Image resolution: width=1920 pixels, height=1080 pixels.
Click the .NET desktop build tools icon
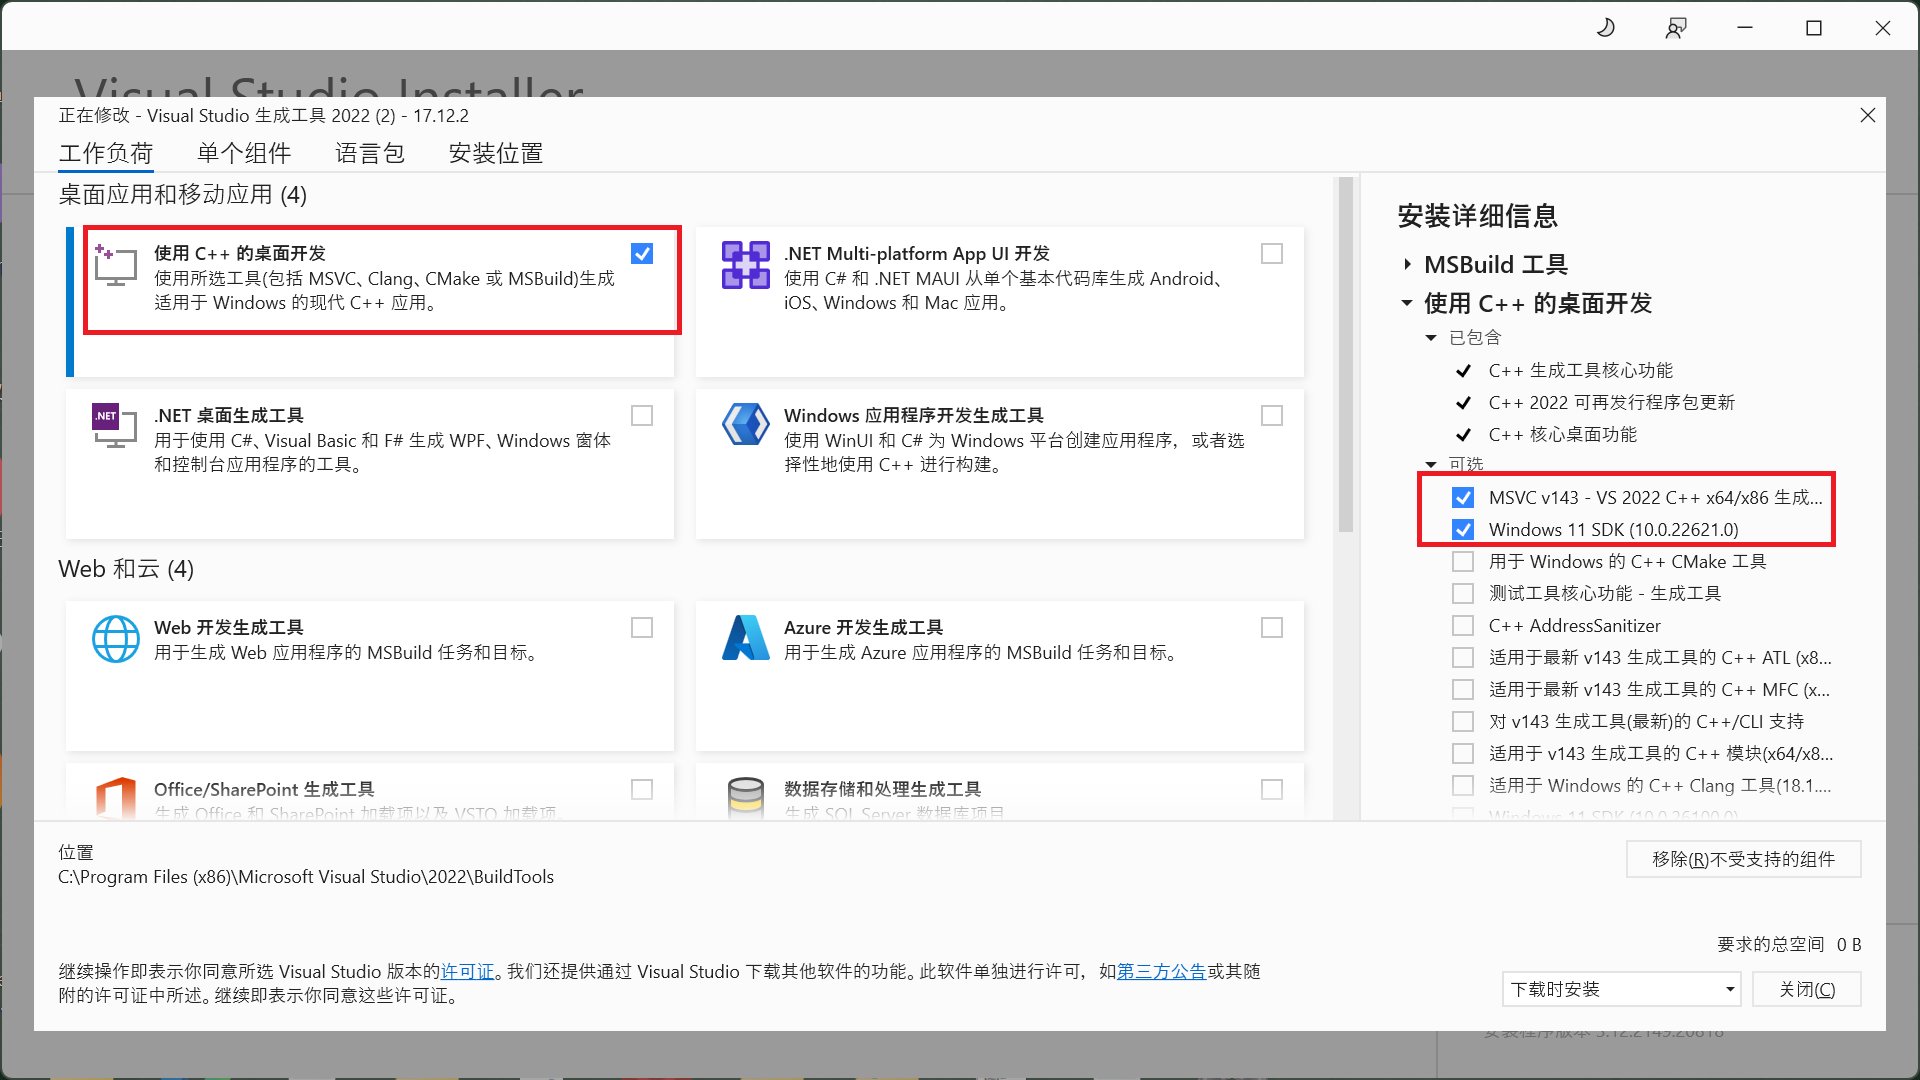[115, 427]
